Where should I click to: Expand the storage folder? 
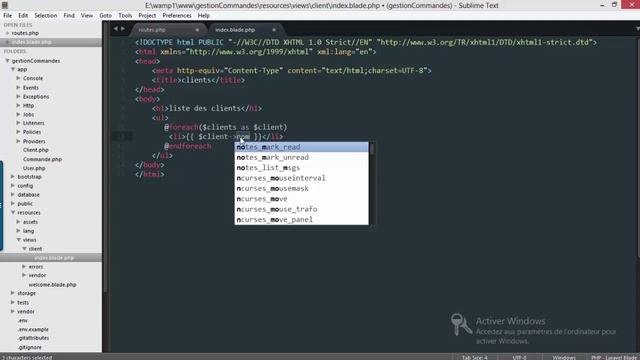pyautogui.click(x=13, y=293)
